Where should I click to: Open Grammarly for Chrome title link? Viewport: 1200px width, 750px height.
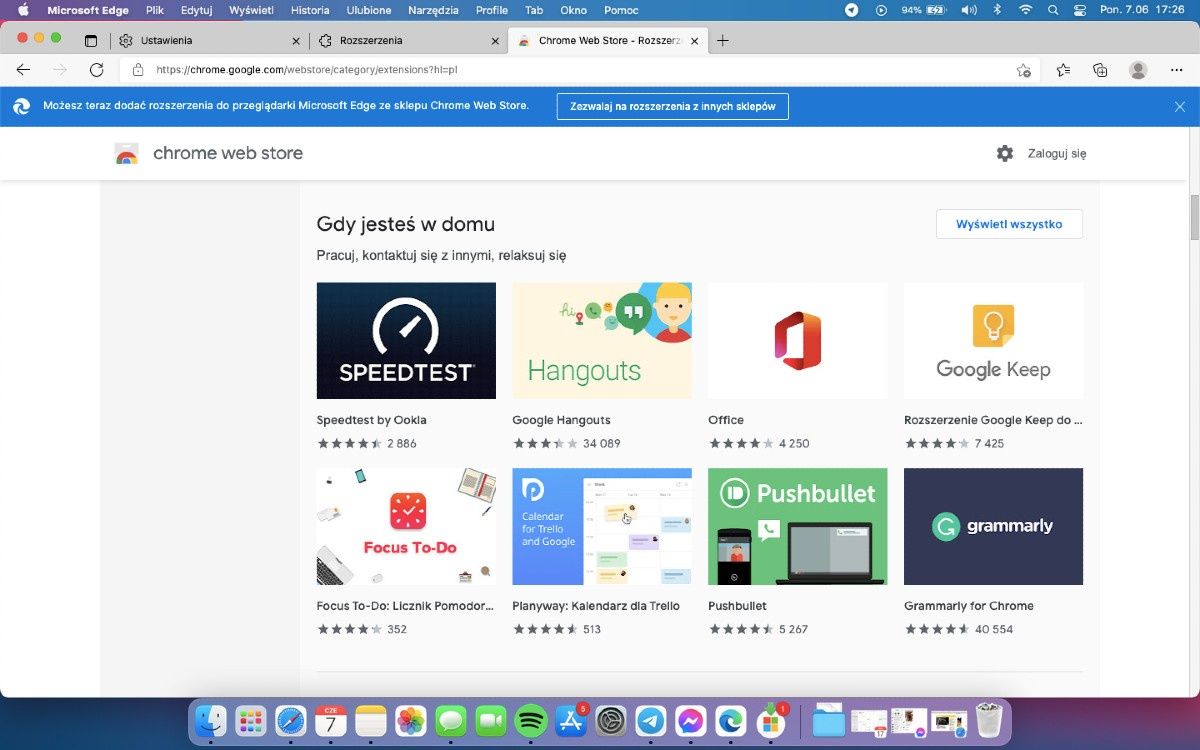tap(969, 606)
